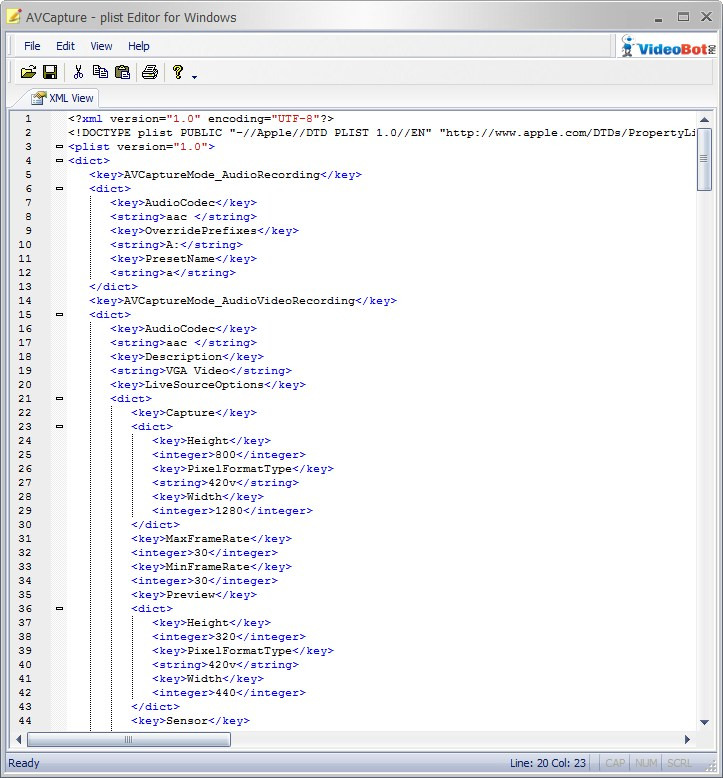The width and height of the screenshot is (723, 778).
Task: Click the Paste clipboard icon
Action: [x=122, y=72]
